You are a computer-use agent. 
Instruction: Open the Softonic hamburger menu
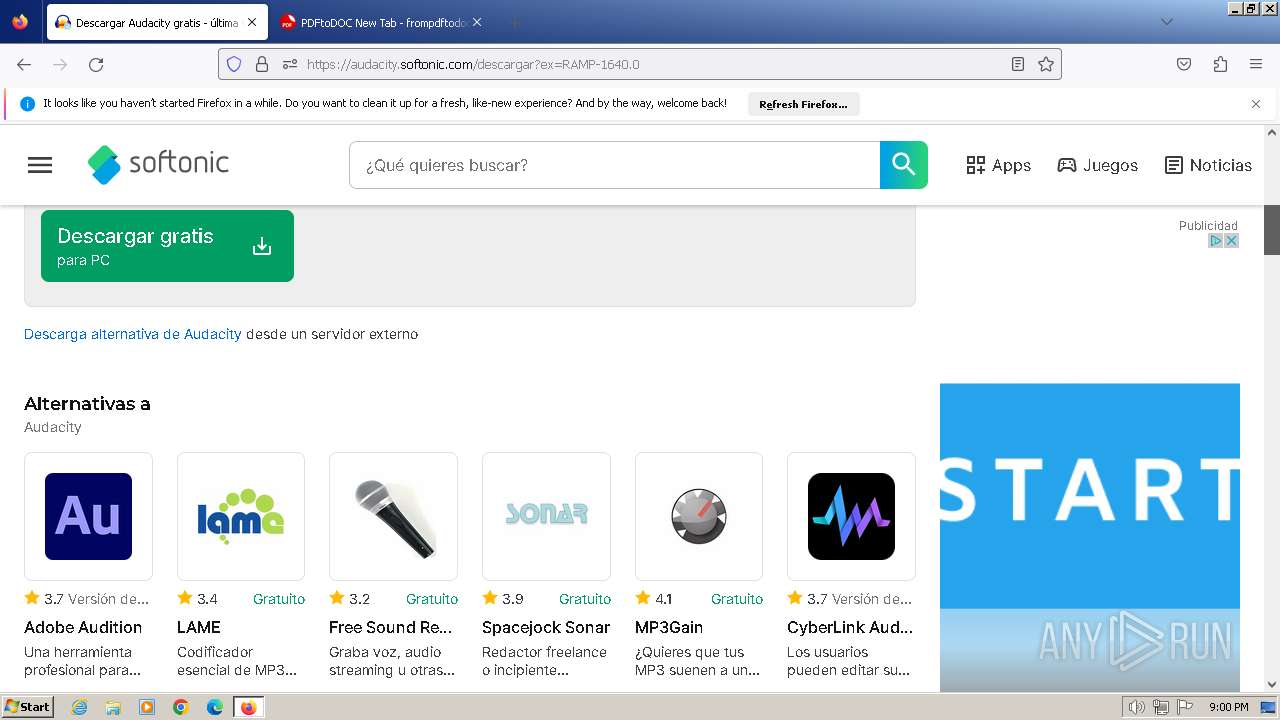(x=40, y=165)
